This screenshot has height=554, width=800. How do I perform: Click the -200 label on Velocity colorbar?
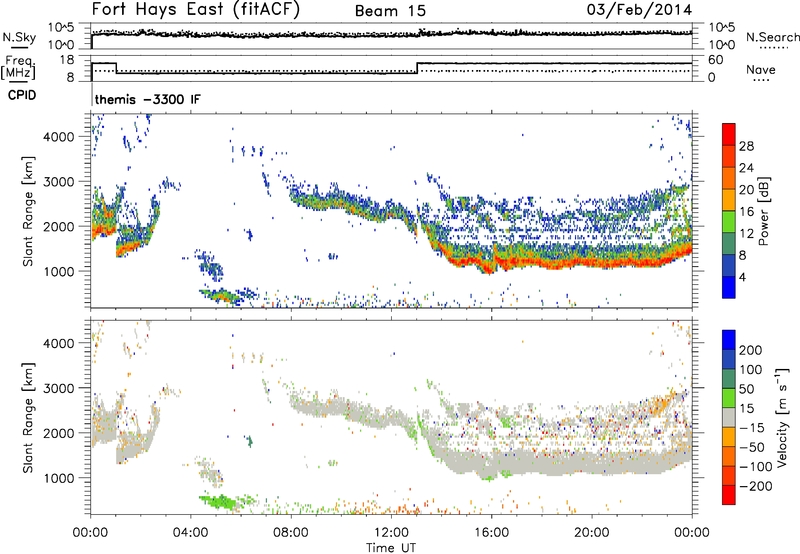(756, 486)
